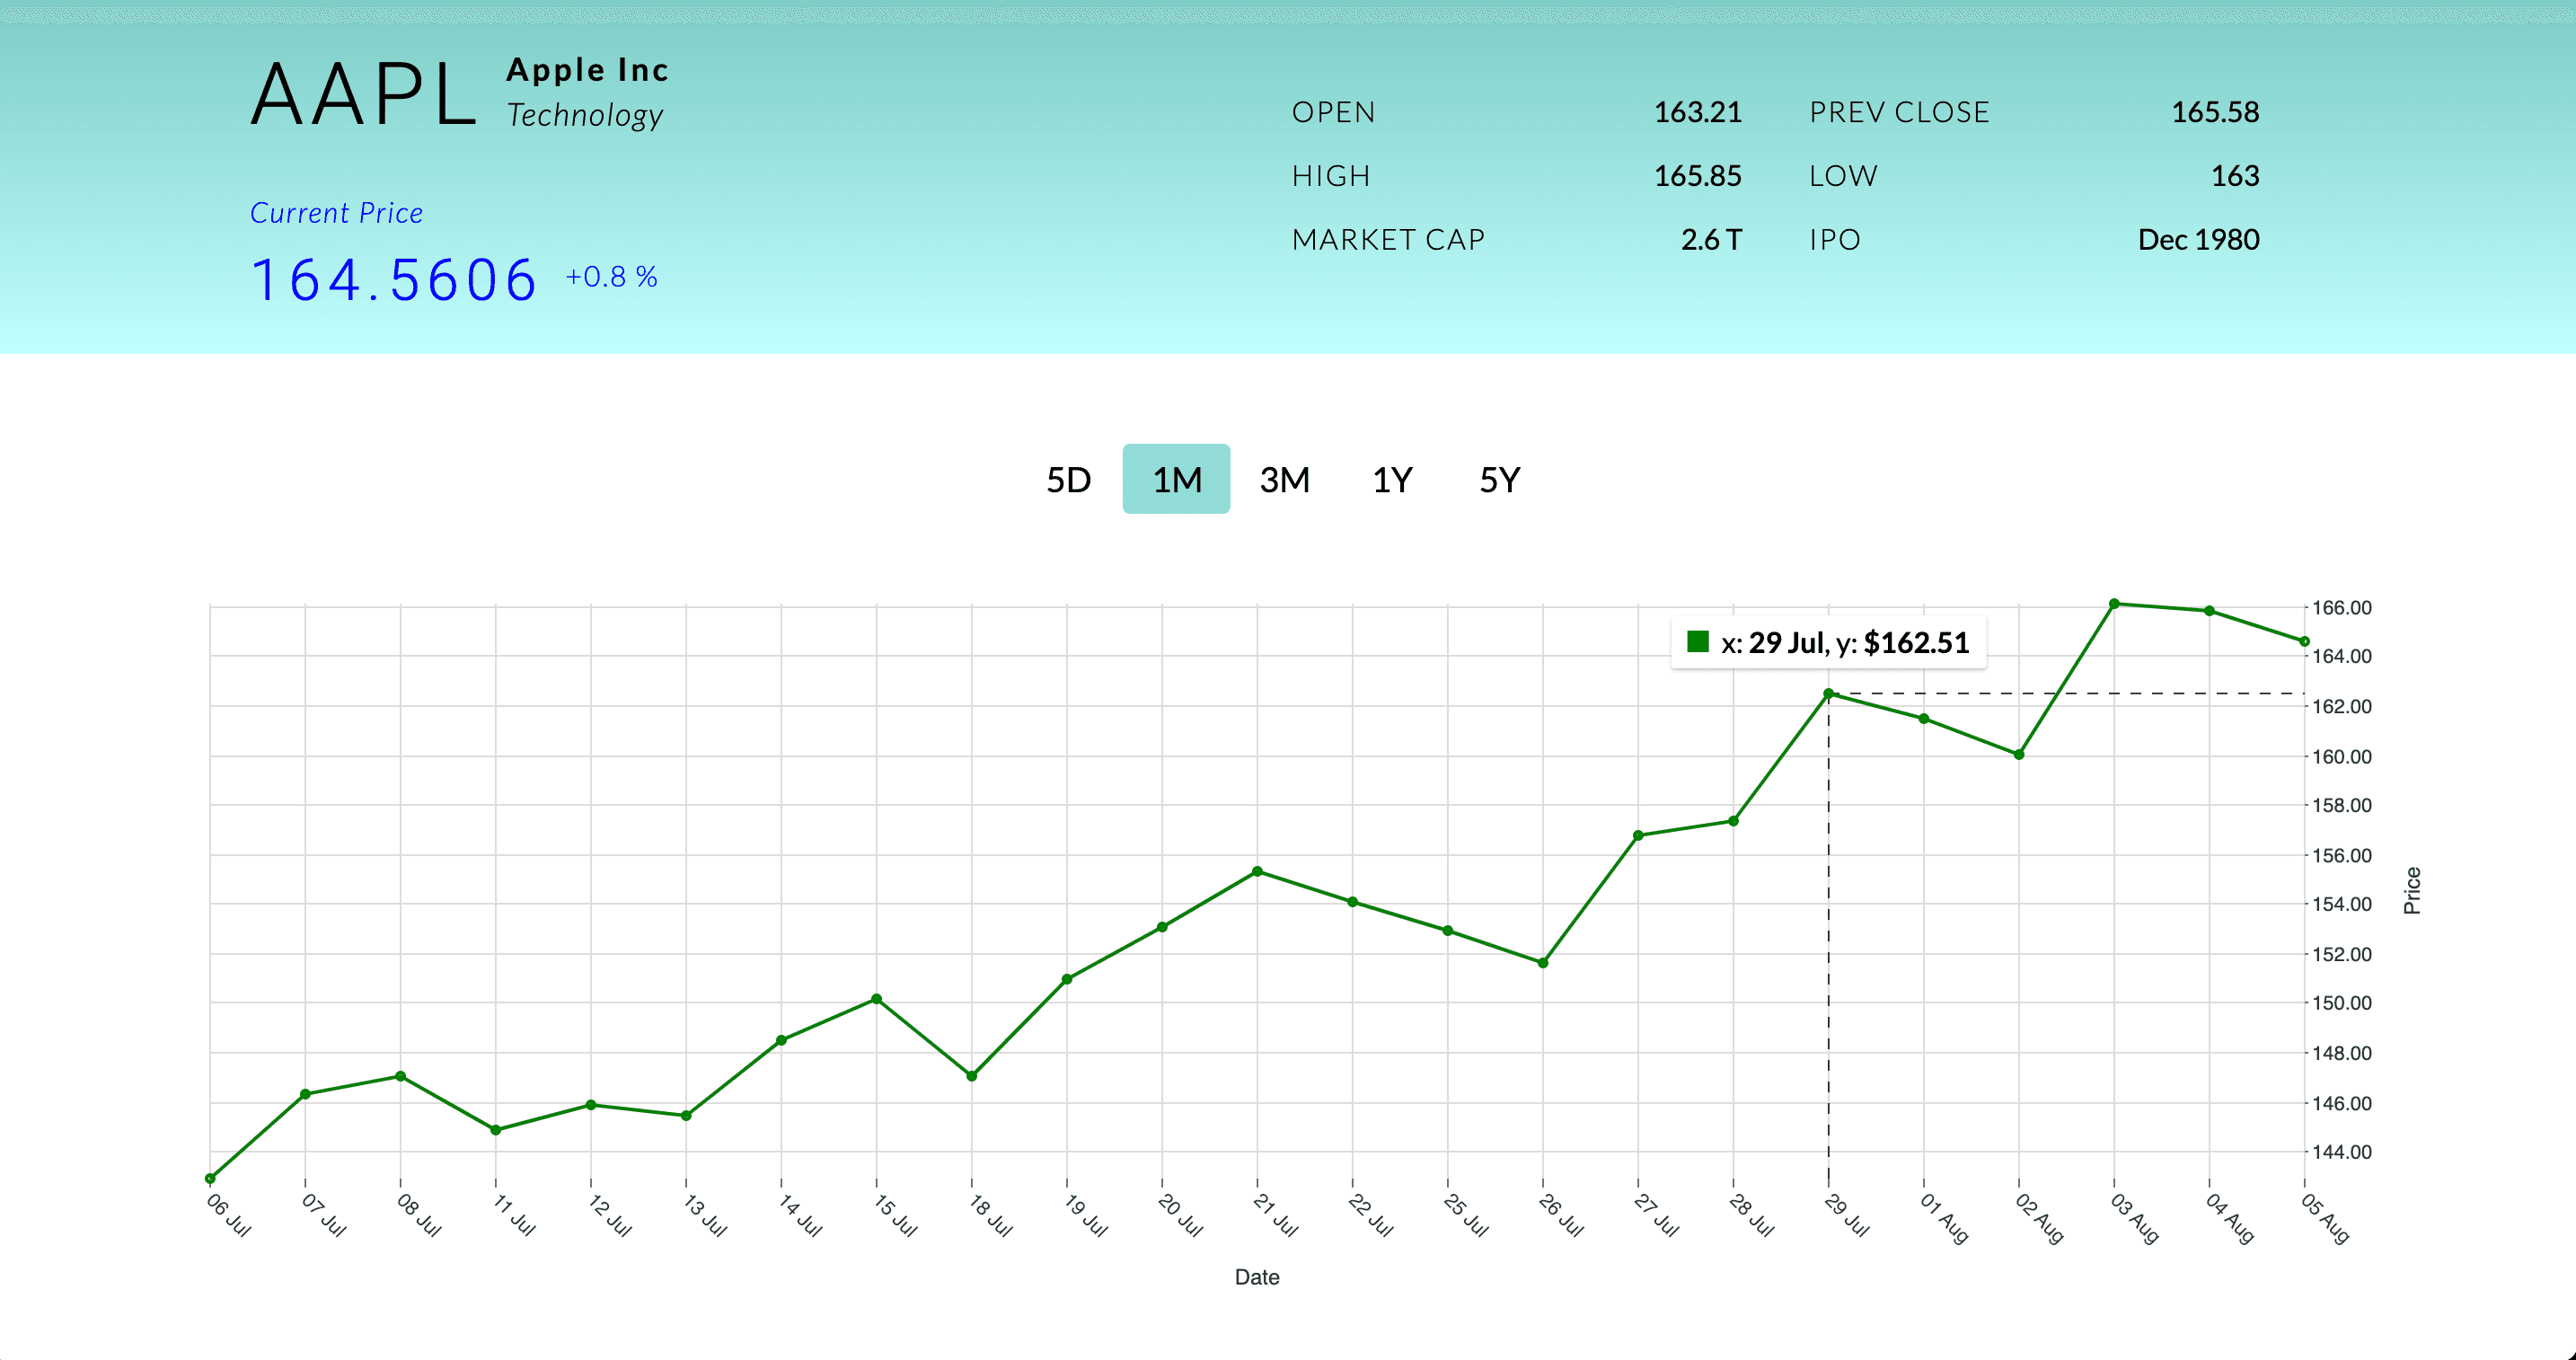Click the 11 Jul data point

(496, 1129)
